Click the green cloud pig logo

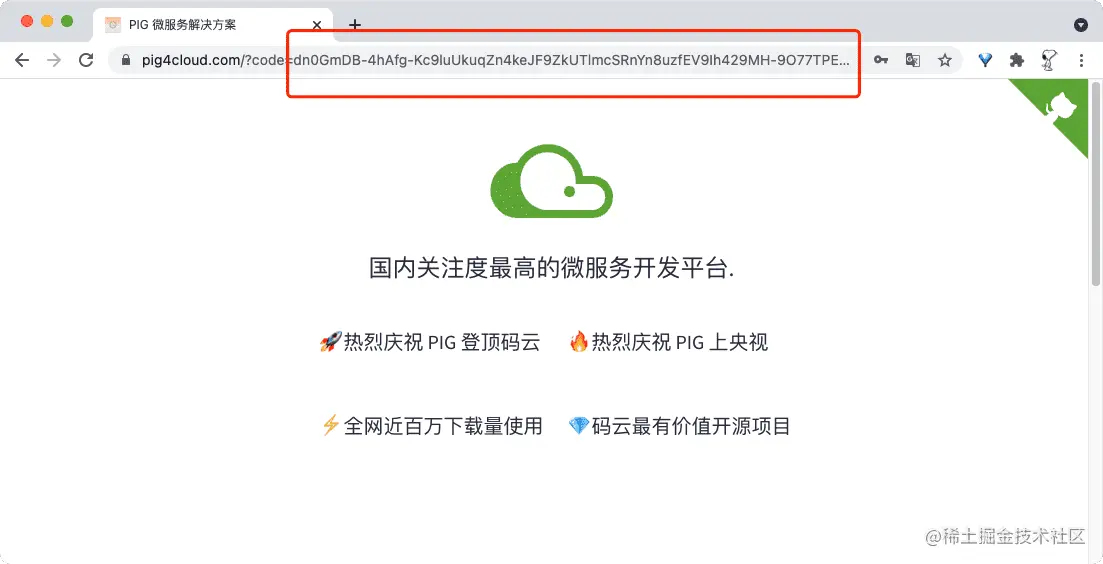click(x=552, y=181)
